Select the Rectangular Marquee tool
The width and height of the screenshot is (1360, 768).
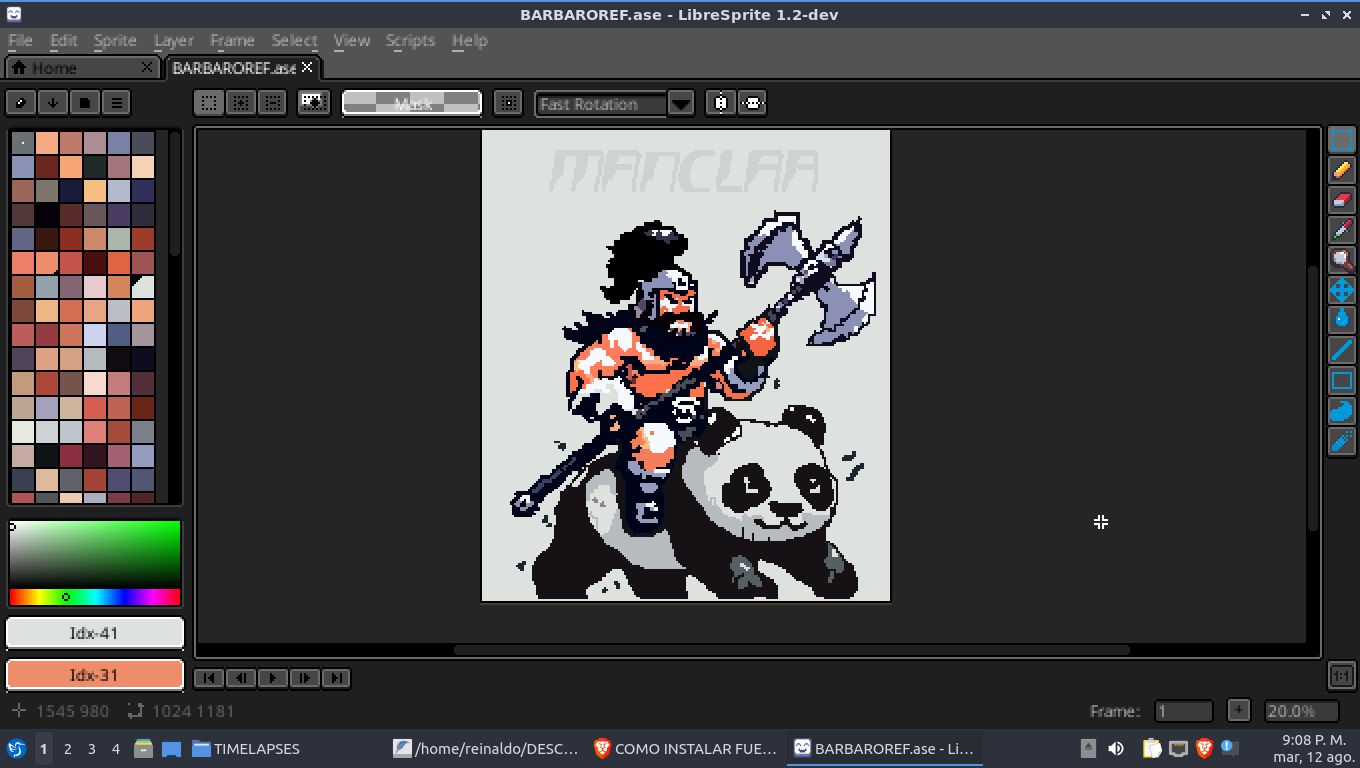coord(1341,140)
